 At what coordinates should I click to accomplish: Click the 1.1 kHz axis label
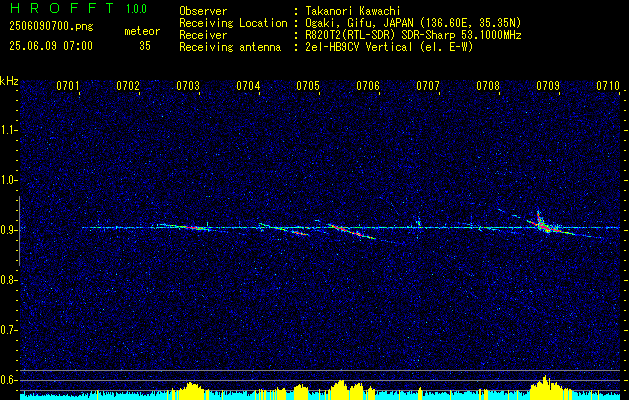point(8,130)
